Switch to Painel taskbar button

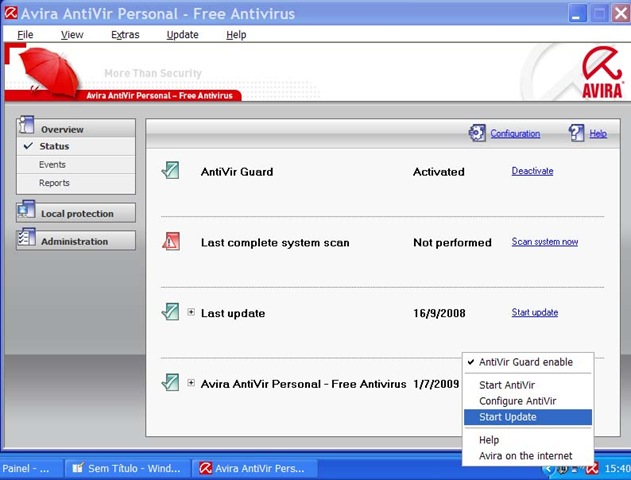pos(31,469)
